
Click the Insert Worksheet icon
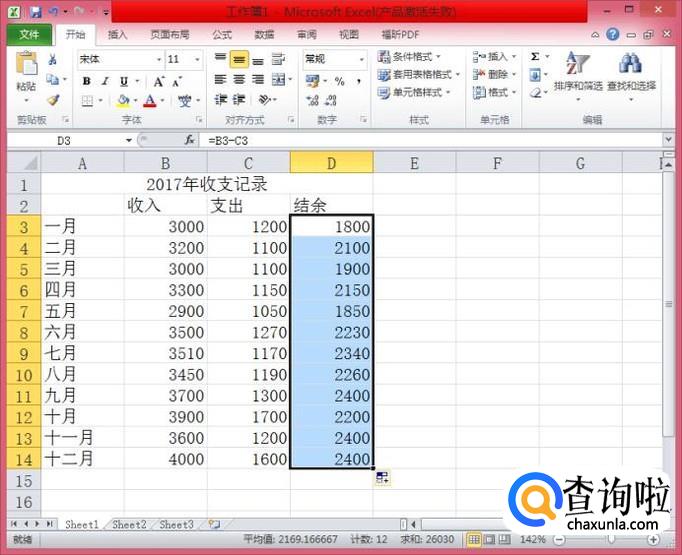pos(214,524)
